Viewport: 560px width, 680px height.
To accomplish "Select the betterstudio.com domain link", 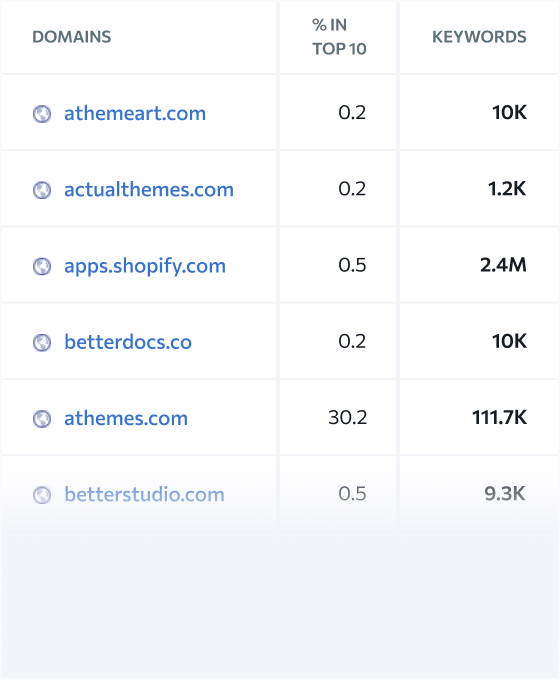I will (x=144, y=494).
